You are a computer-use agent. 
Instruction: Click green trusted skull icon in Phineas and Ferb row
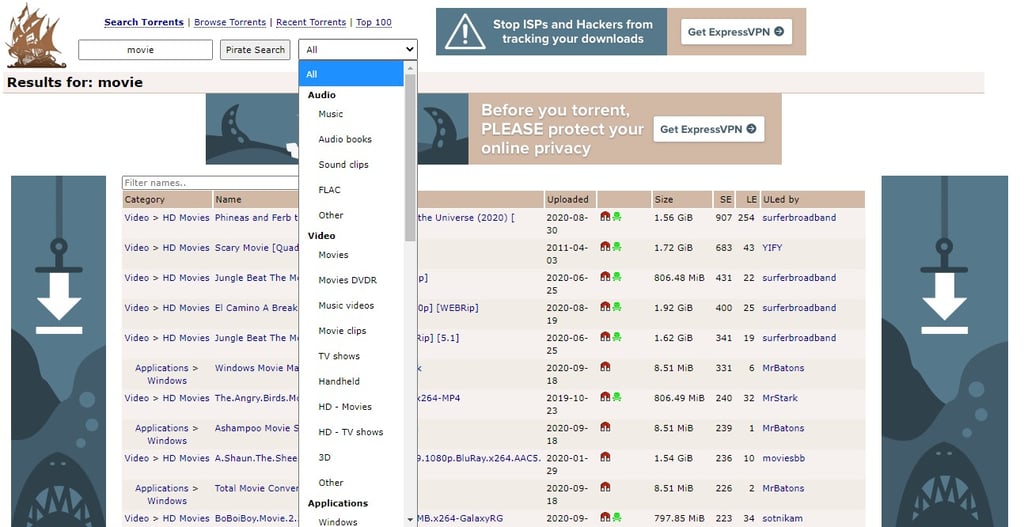click(x=617, y=217)
